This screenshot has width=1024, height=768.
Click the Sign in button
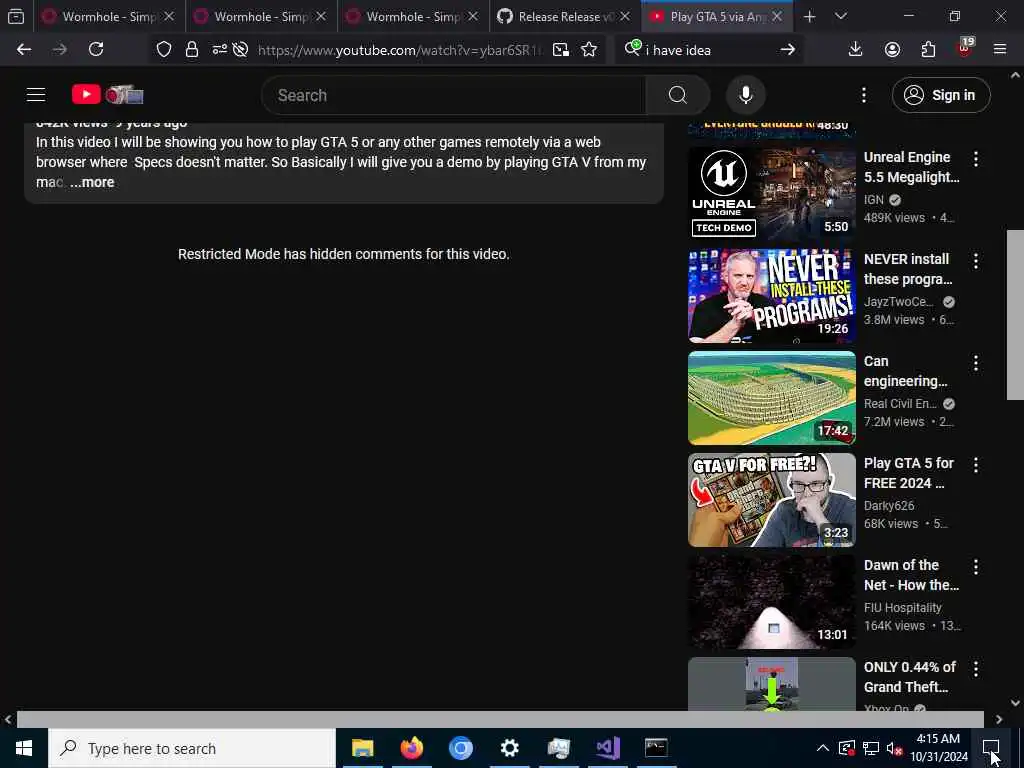point(941,95)
